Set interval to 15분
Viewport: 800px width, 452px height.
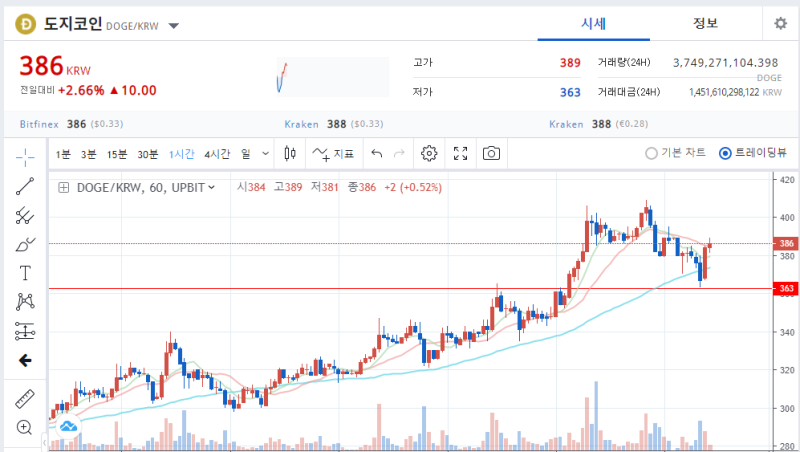coord(117,154)
